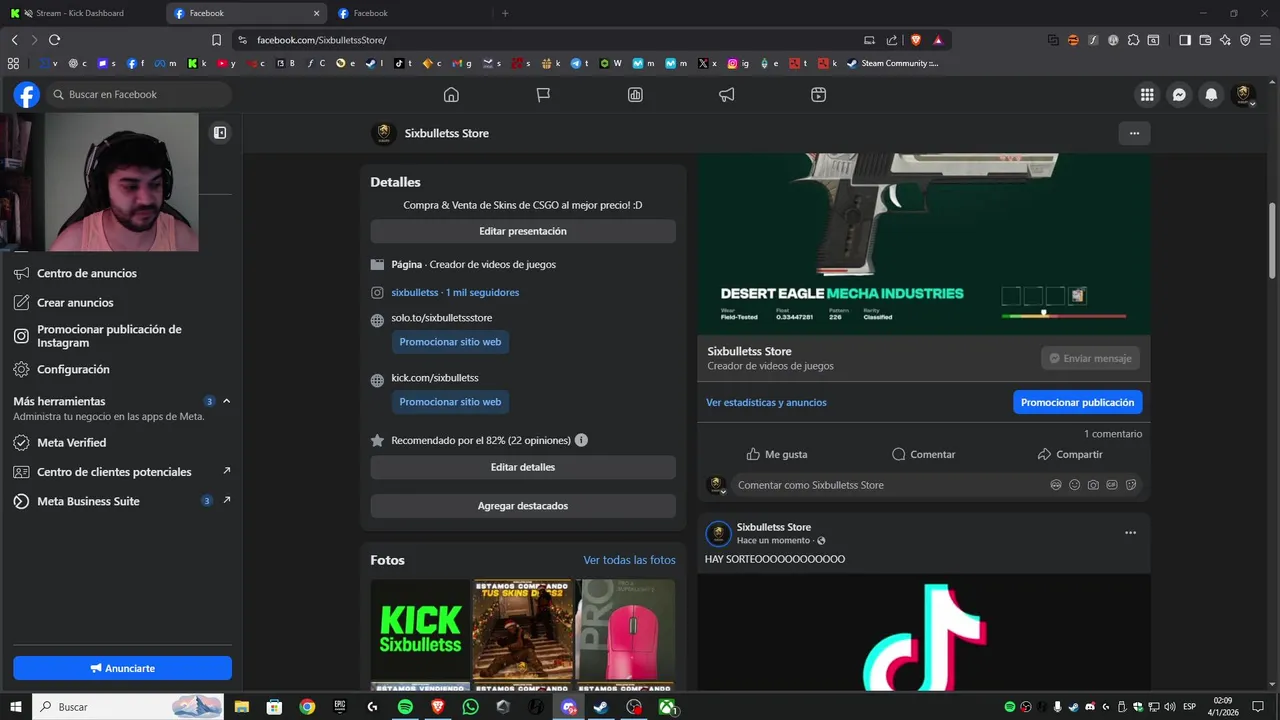Open the system volume icon

[1169, 707]
